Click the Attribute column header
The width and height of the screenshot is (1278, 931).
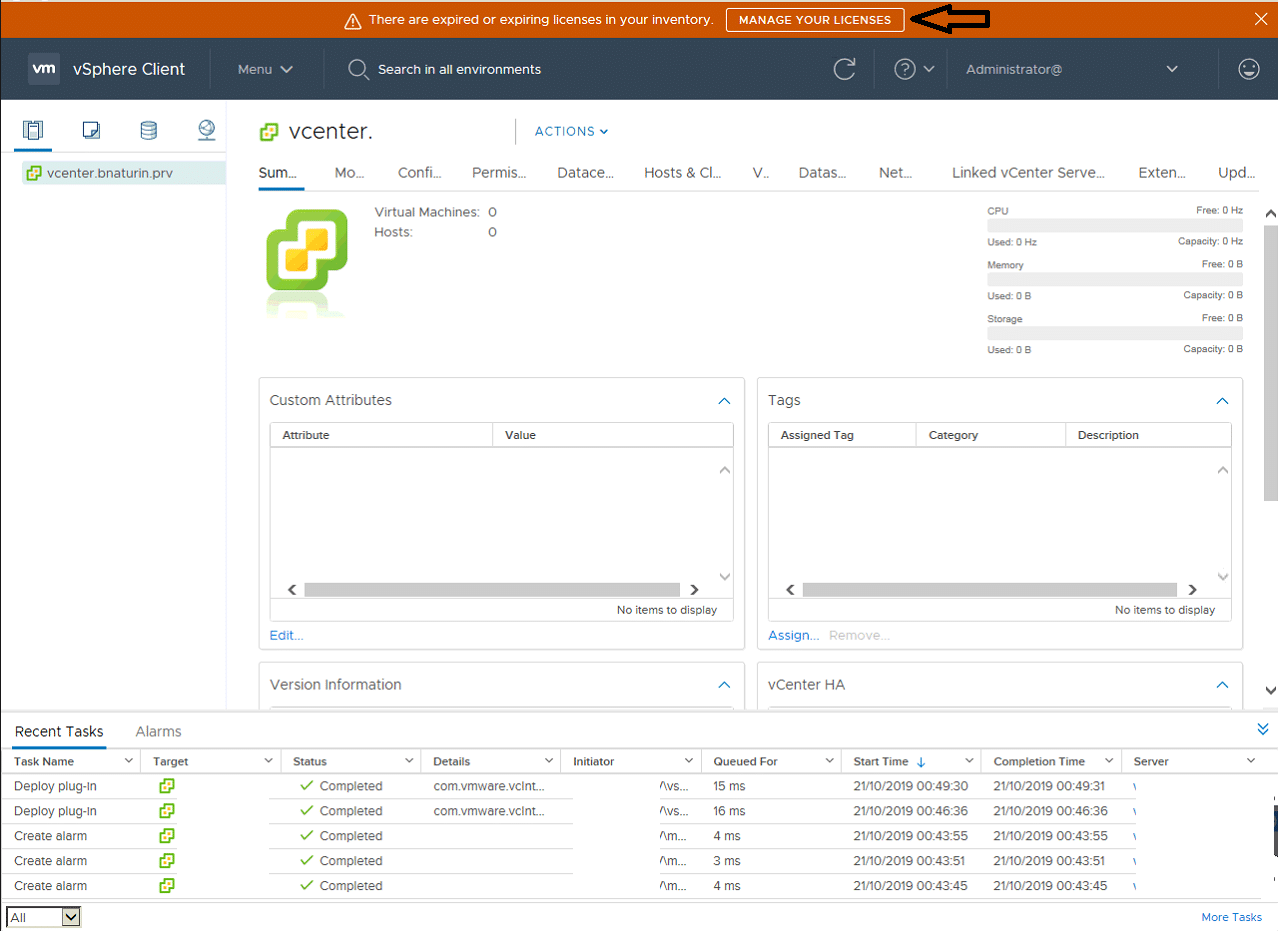point(381,435)
